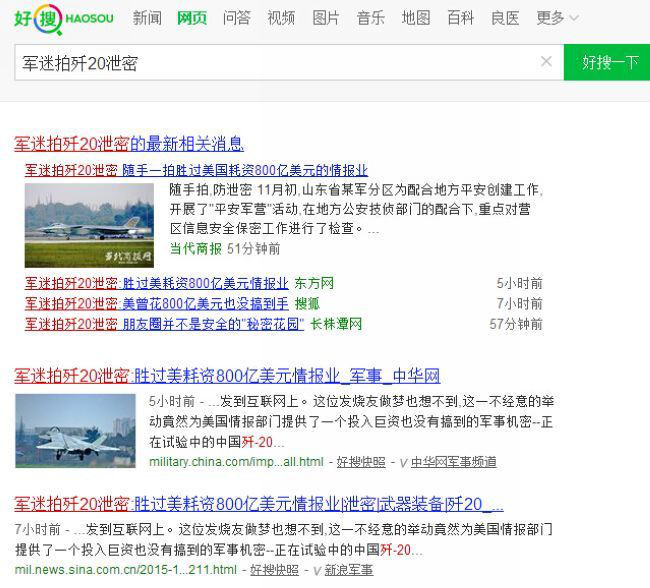Open the 新闻 news tab
This screenshot has height=588, width=650.
tap(147, 18)
